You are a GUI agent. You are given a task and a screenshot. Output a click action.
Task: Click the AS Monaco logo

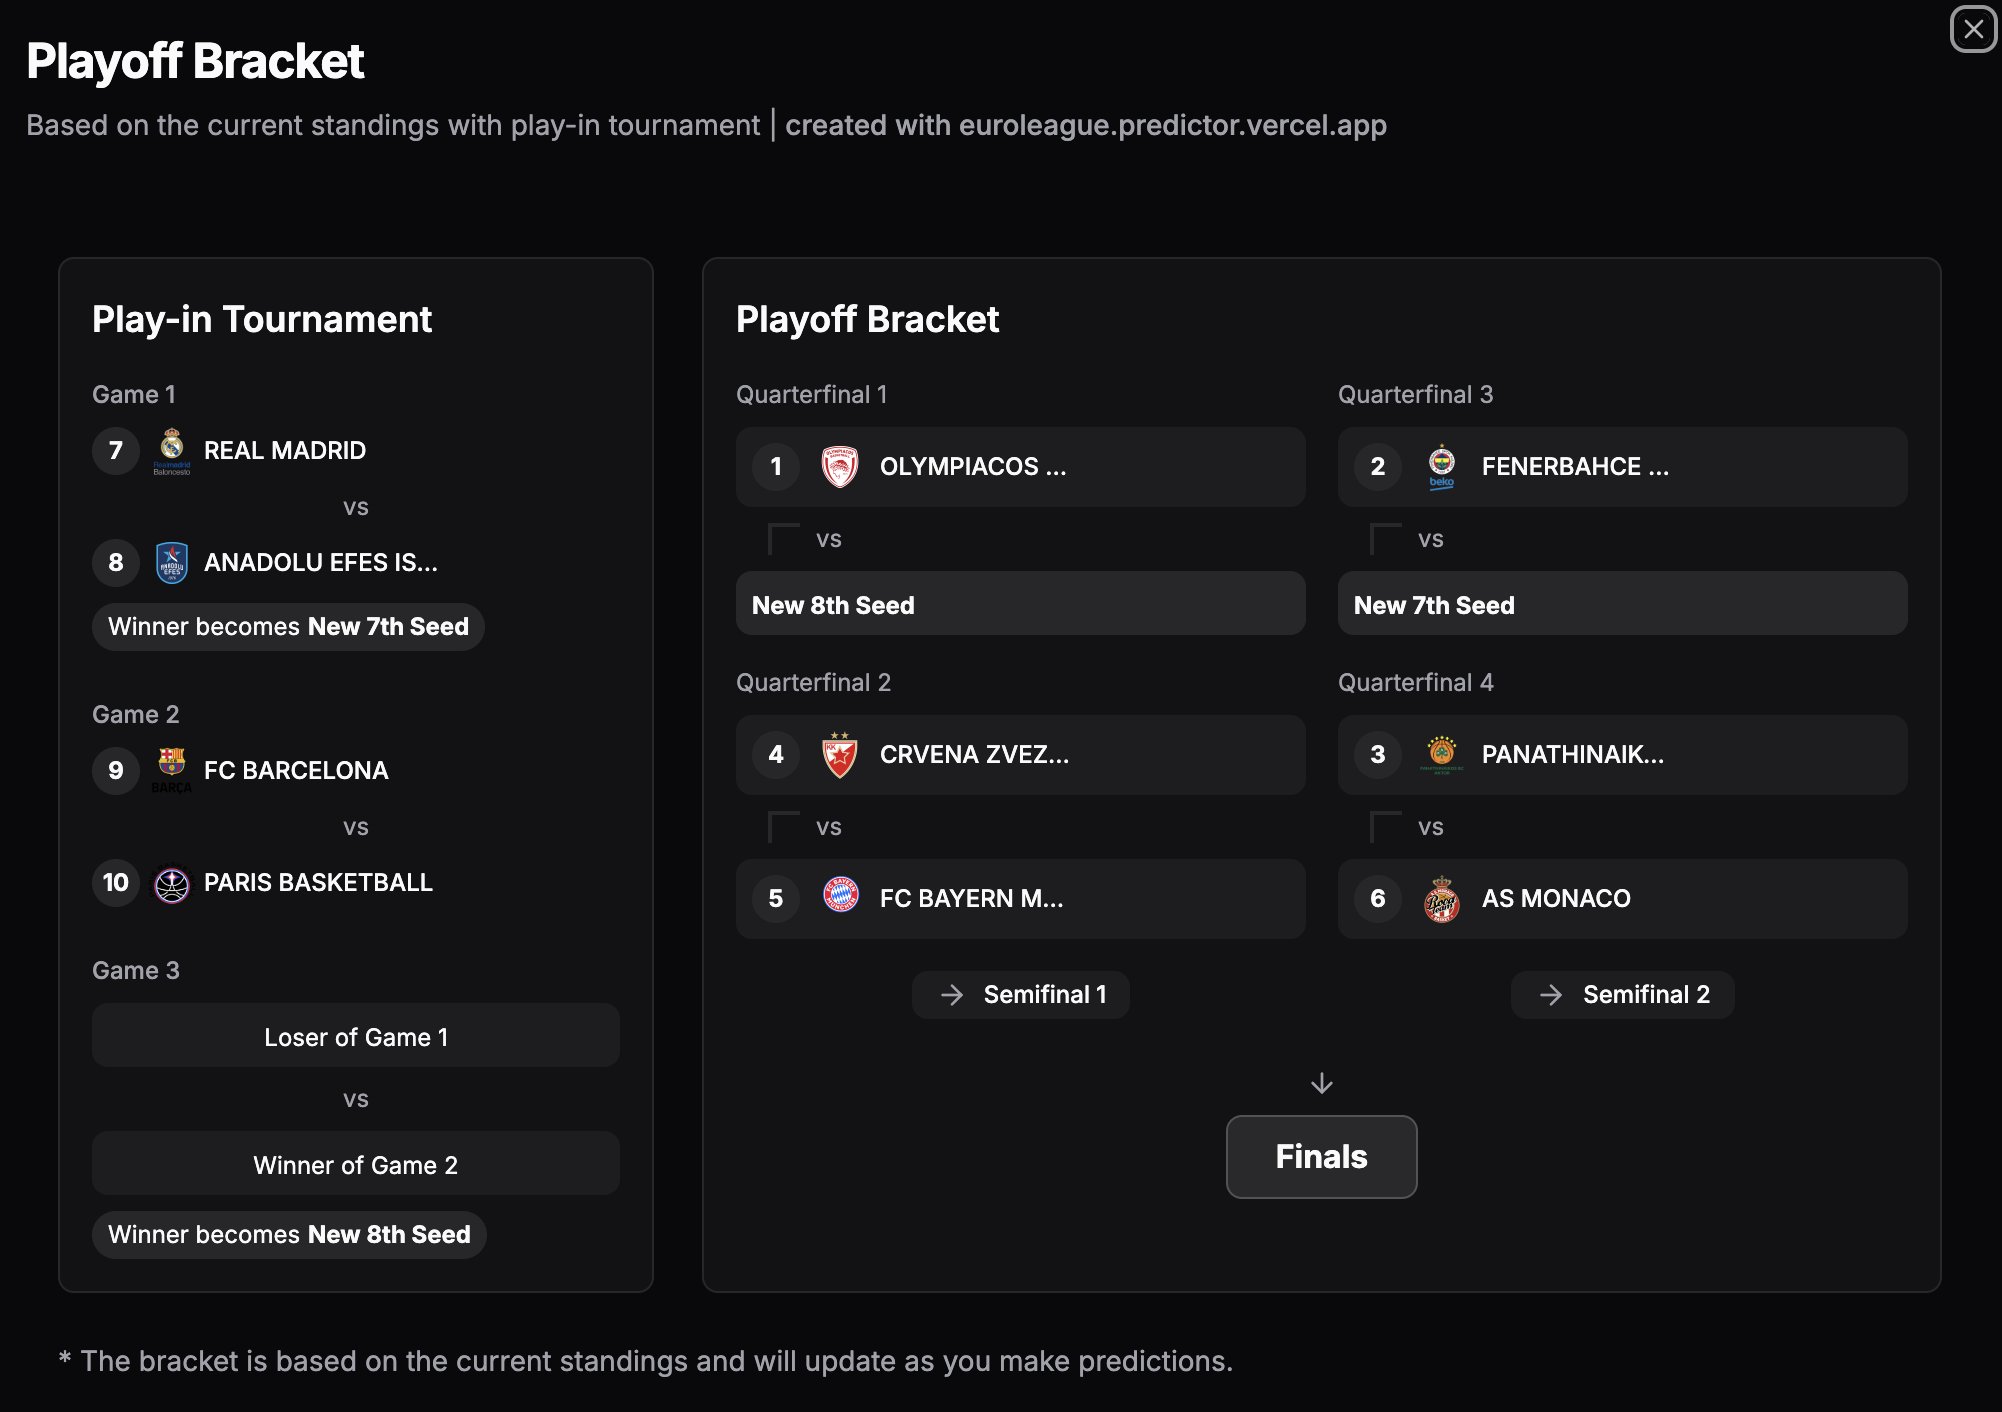(x=1444, y=898)
